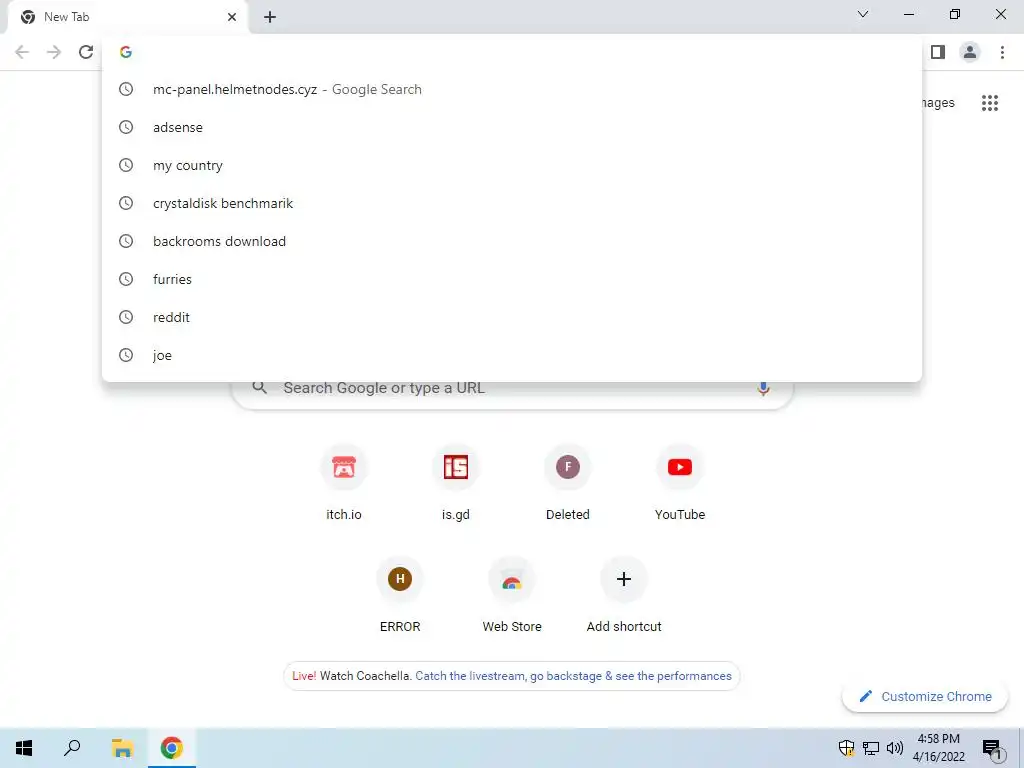Choose the my country suggestion

tap(512, 165)
